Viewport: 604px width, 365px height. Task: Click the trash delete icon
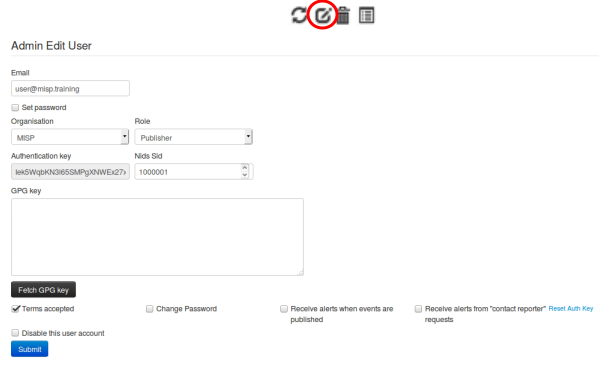[x=343, y=16]
